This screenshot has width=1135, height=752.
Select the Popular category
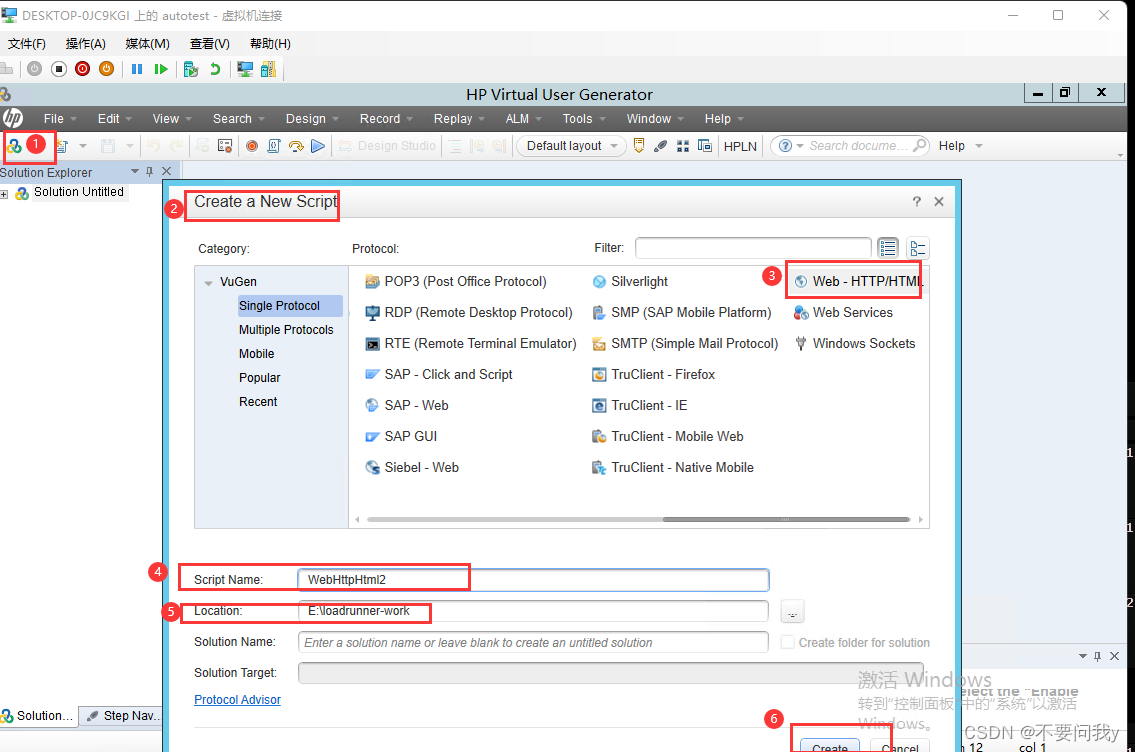pos(260,377)
